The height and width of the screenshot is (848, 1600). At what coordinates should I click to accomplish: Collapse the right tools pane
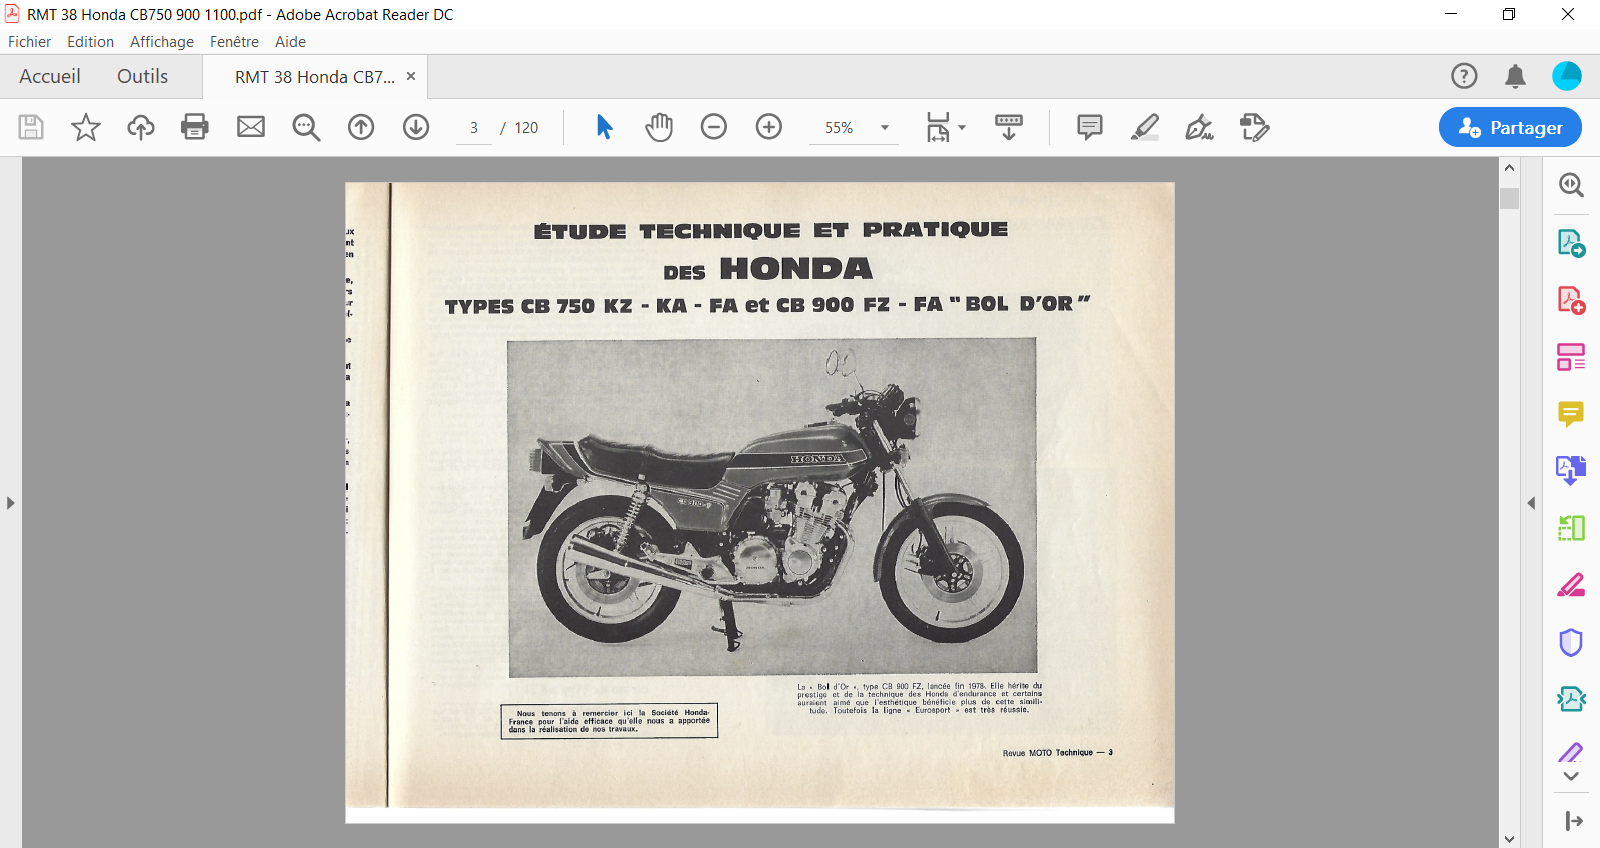(1531, 503)
